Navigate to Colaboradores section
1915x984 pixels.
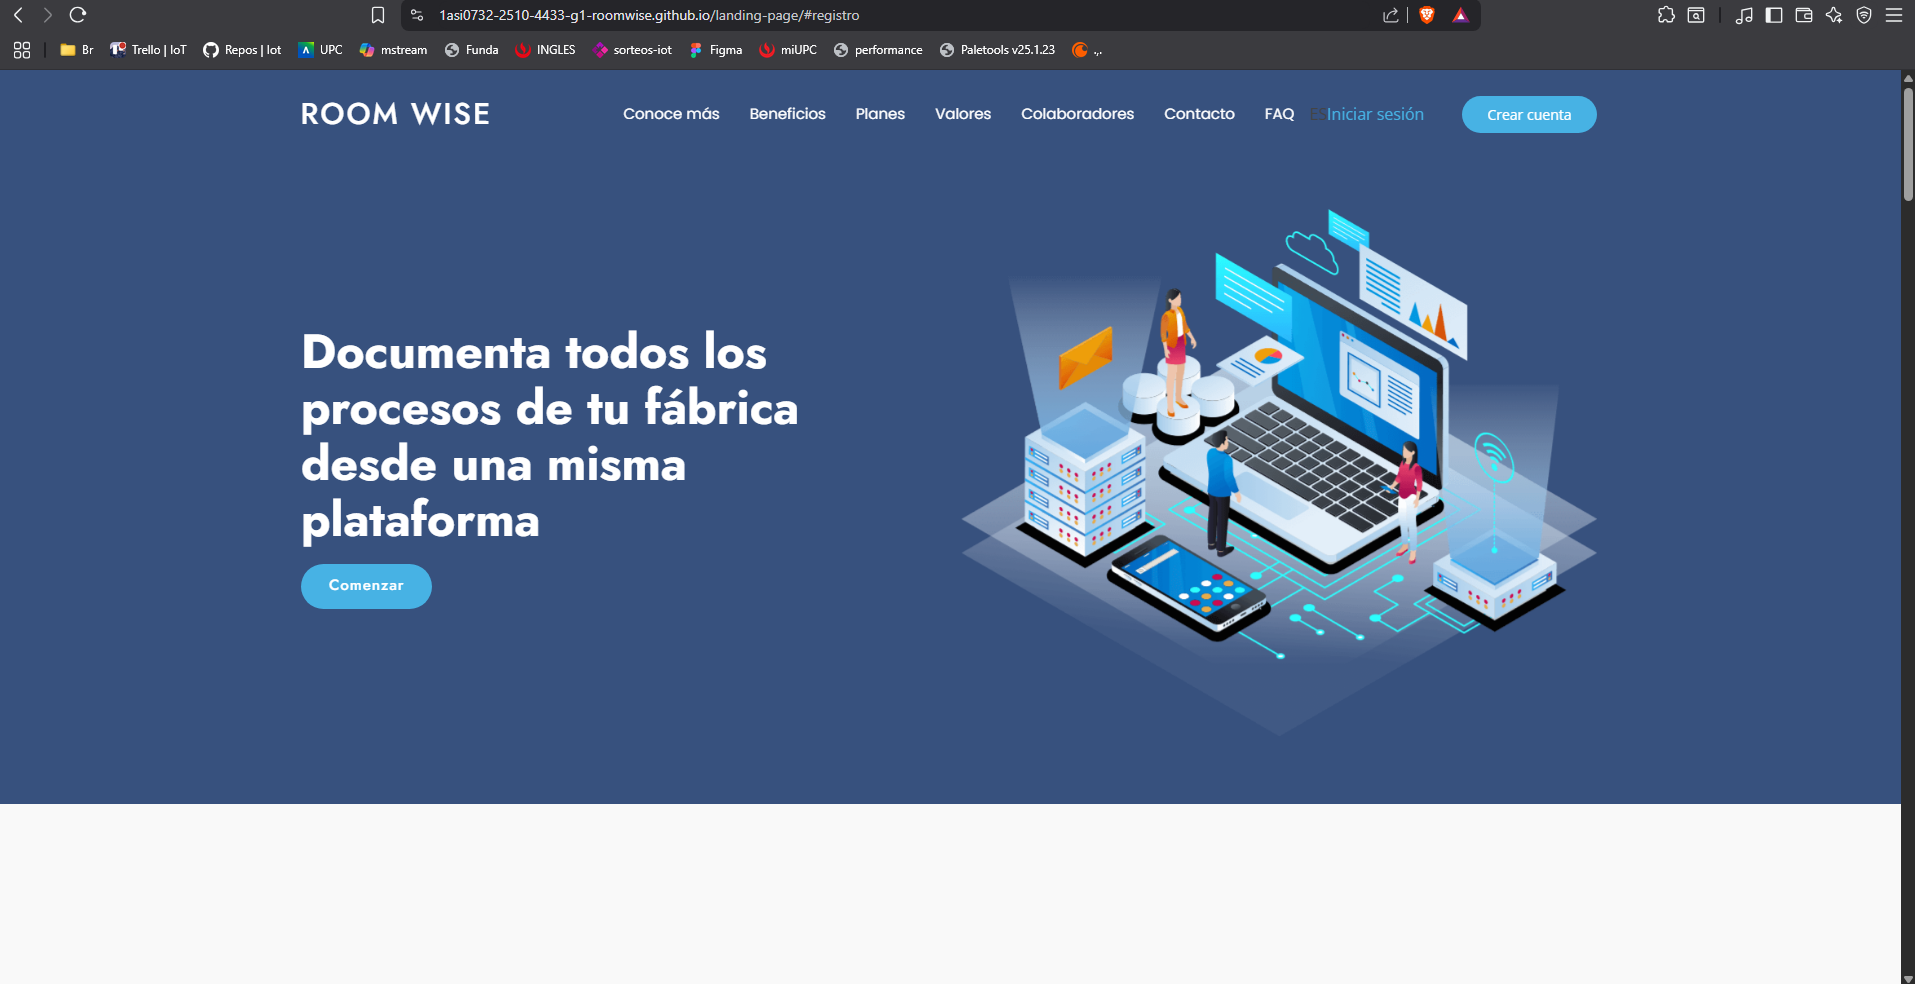(1077, 114)
